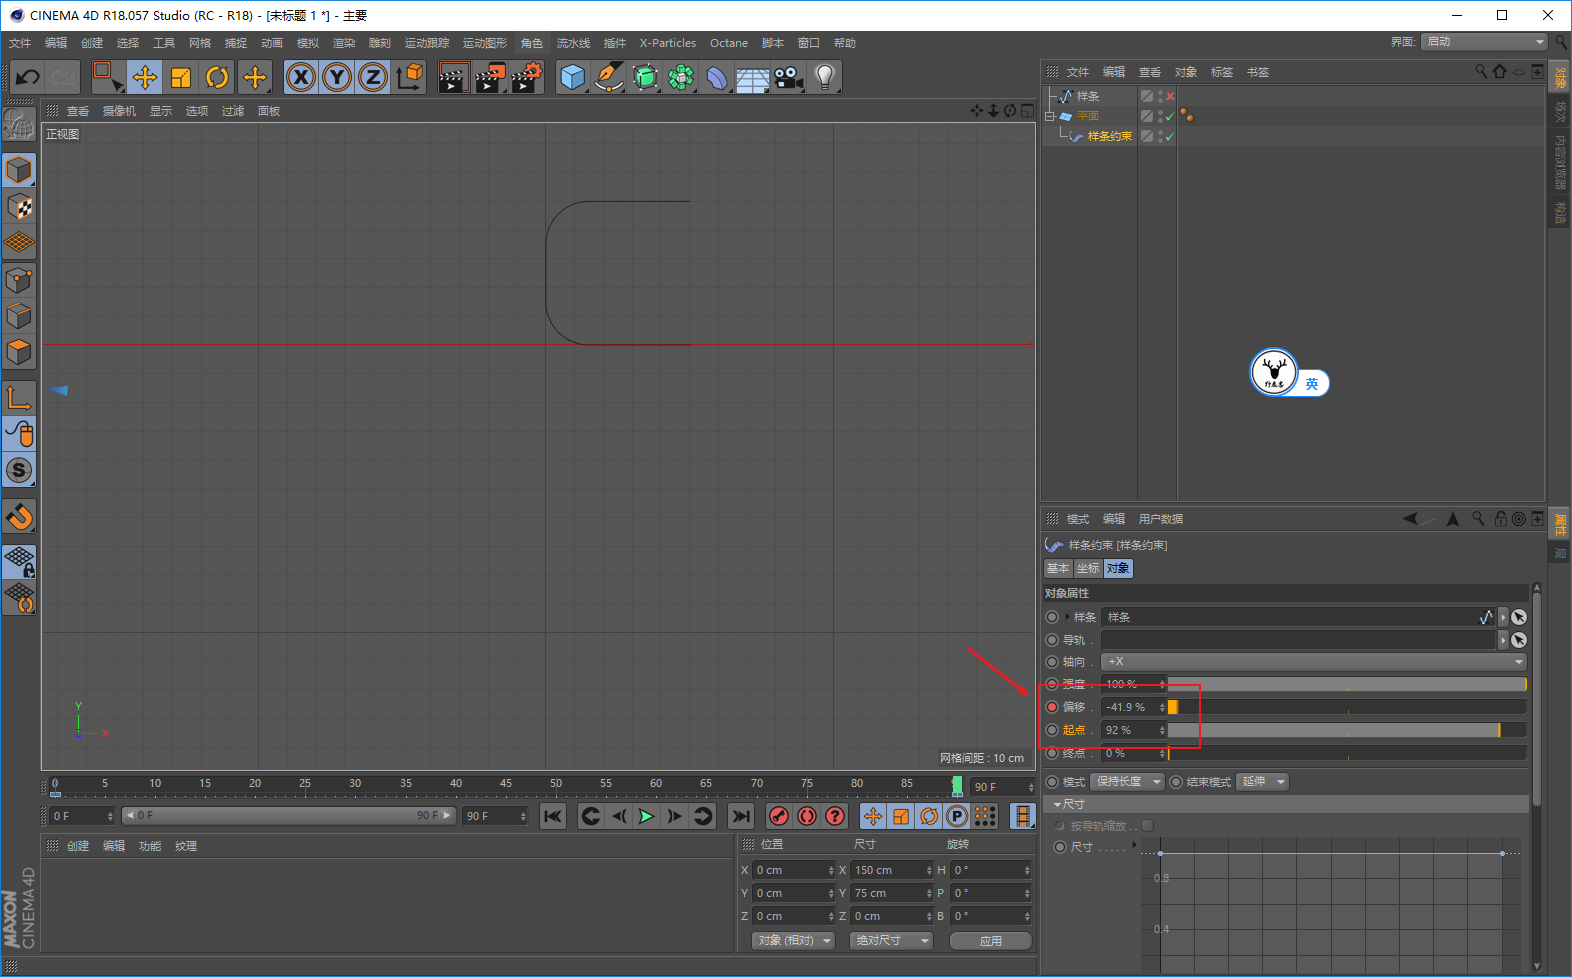Image resolution: width=1572 pixels, height=977 pixels.
Task: Toggle Autokeying button
Action: [x=807, y=816]
